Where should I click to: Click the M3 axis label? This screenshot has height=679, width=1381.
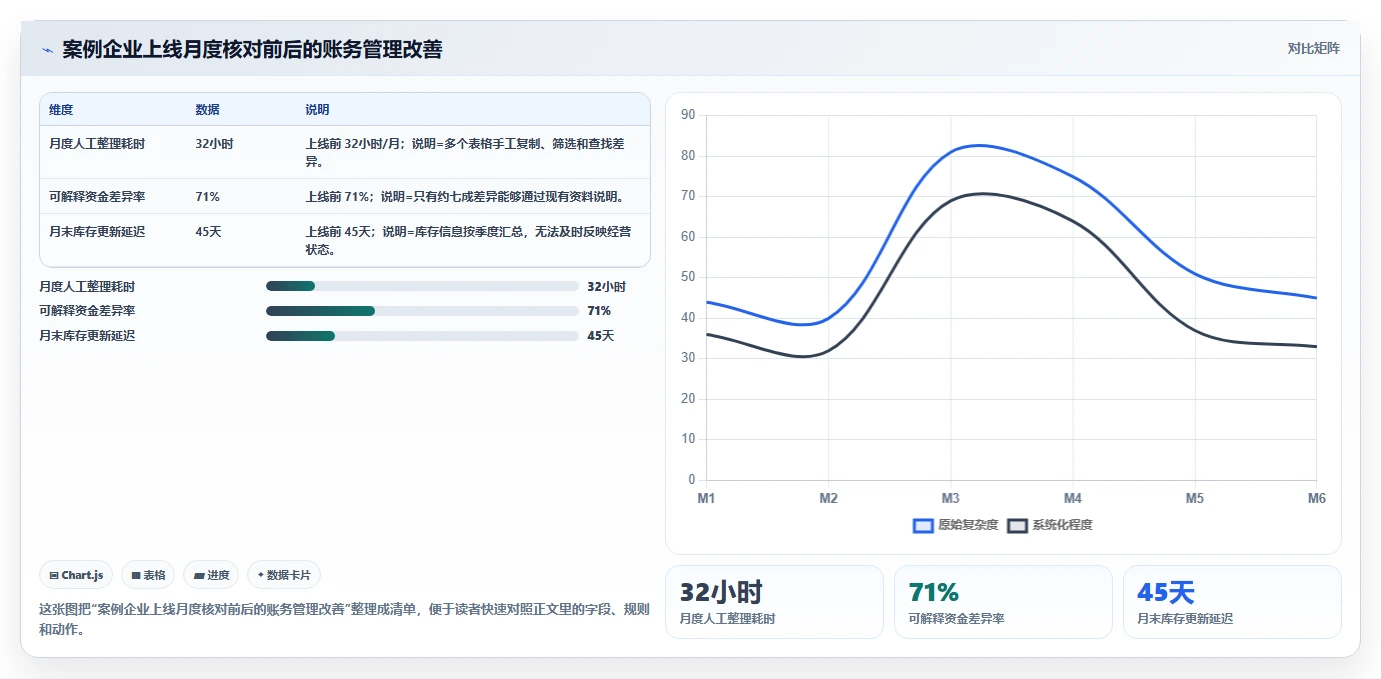coord(950,498)
